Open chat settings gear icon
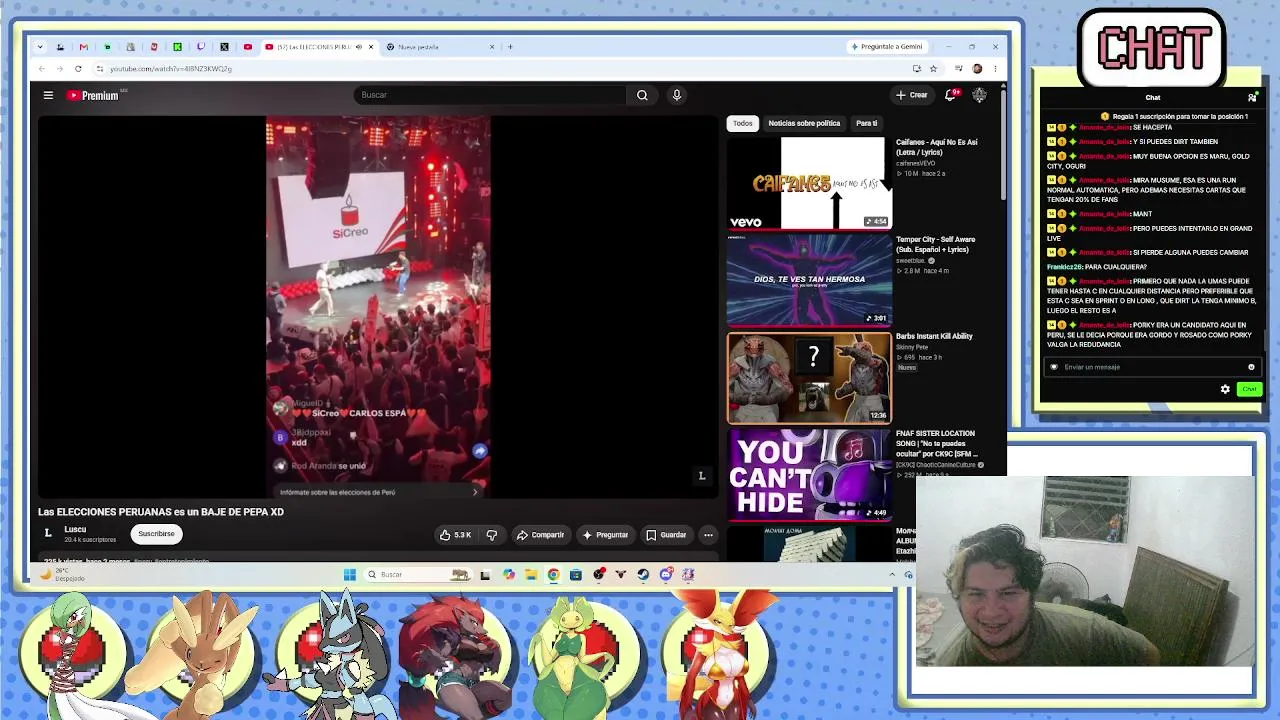Screen dimensions: 1280x720 (x=1225, y=389)
